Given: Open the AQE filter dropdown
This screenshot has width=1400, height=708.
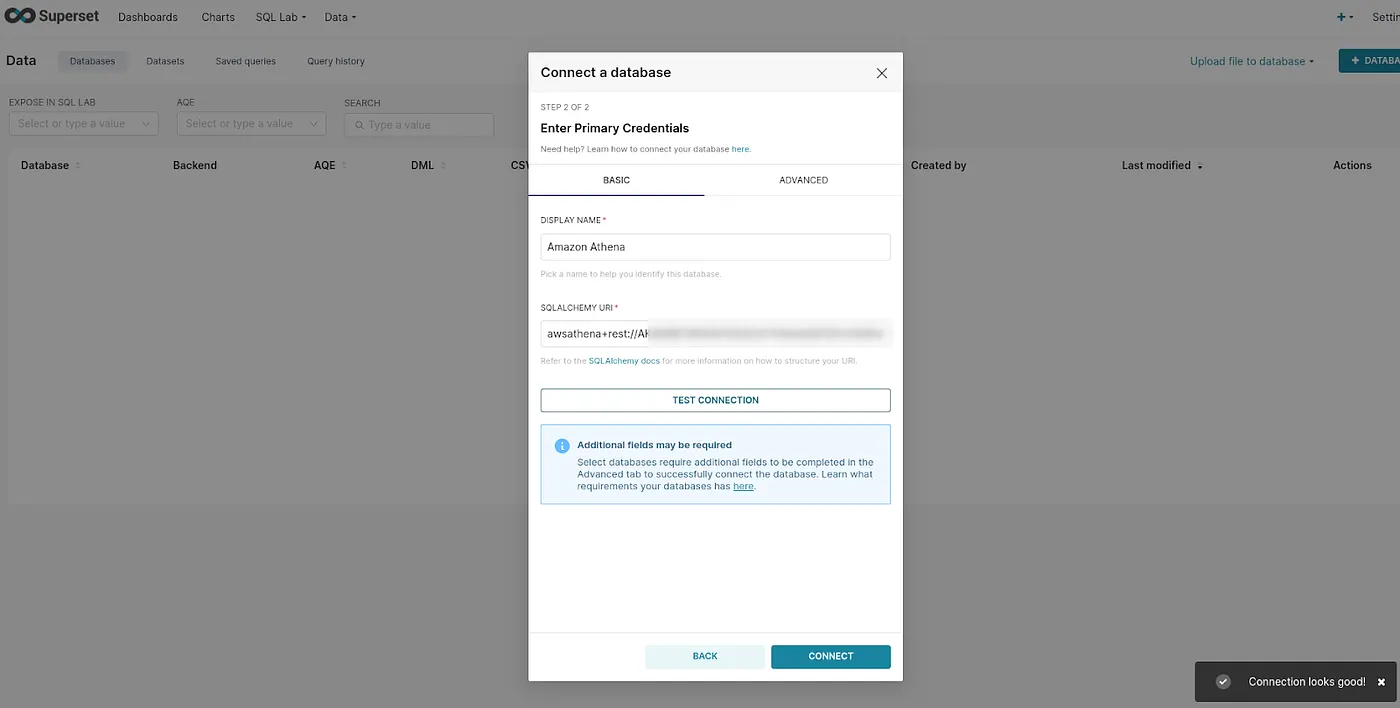Looking at the screenshot, I should (x=252, y=124).
